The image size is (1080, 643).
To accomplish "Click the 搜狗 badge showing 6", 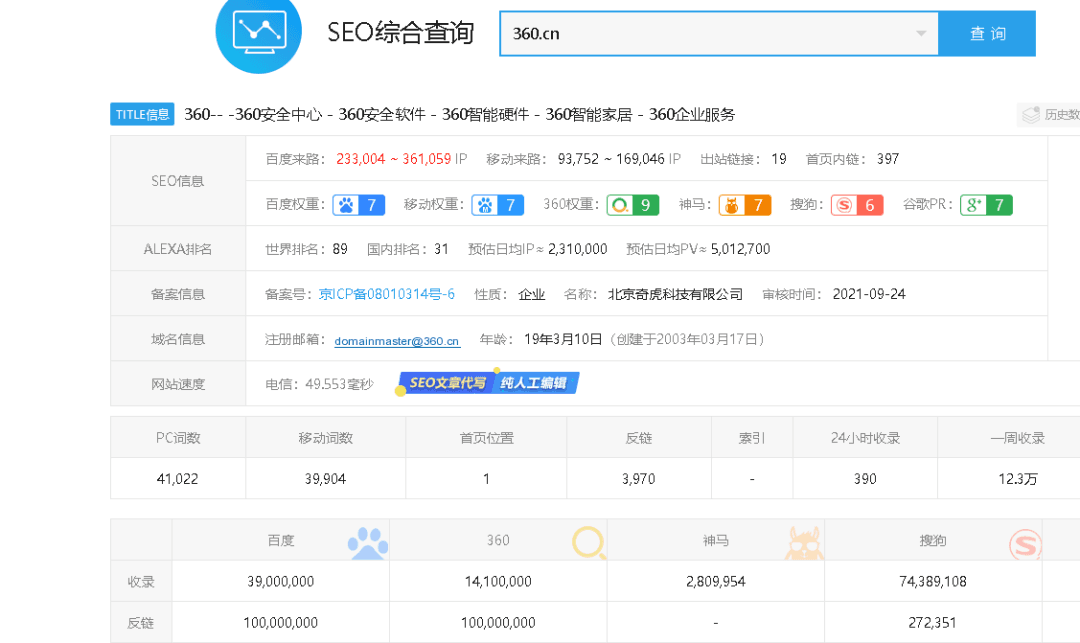I will (857, 205).
